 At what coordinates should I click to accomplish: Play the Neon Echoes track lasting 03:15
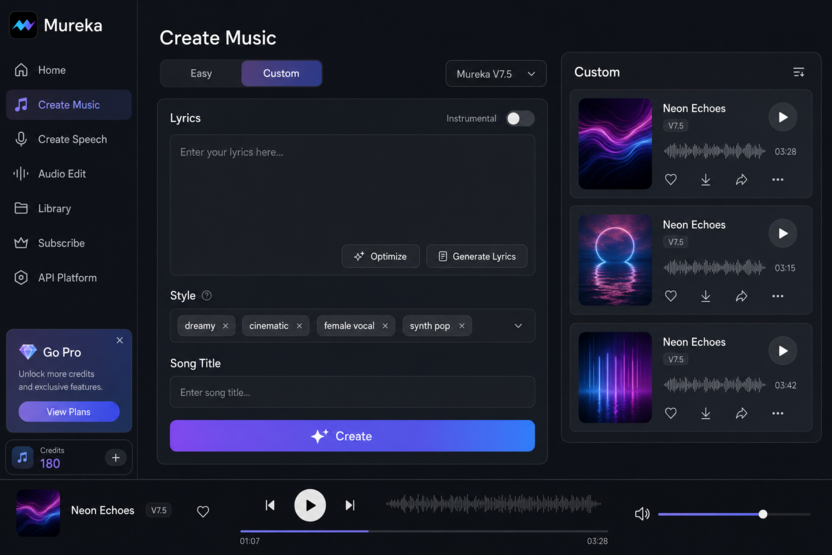tap(783, 233)
